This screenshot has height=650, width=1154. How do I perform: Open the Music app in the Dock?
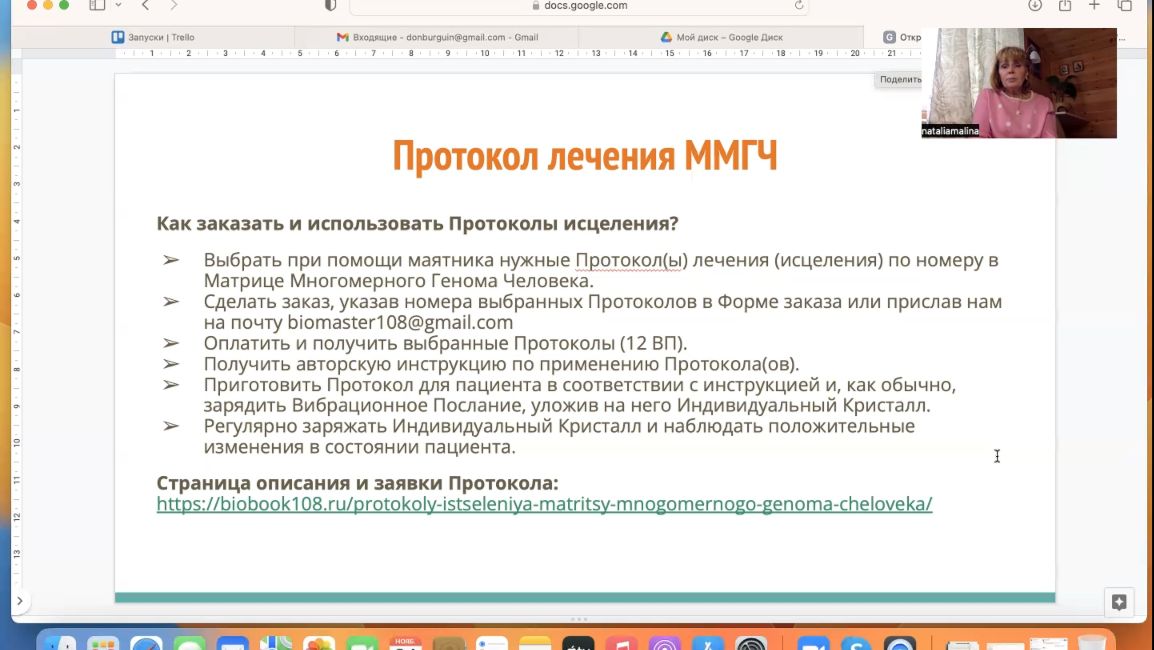(x=622, y=645)
